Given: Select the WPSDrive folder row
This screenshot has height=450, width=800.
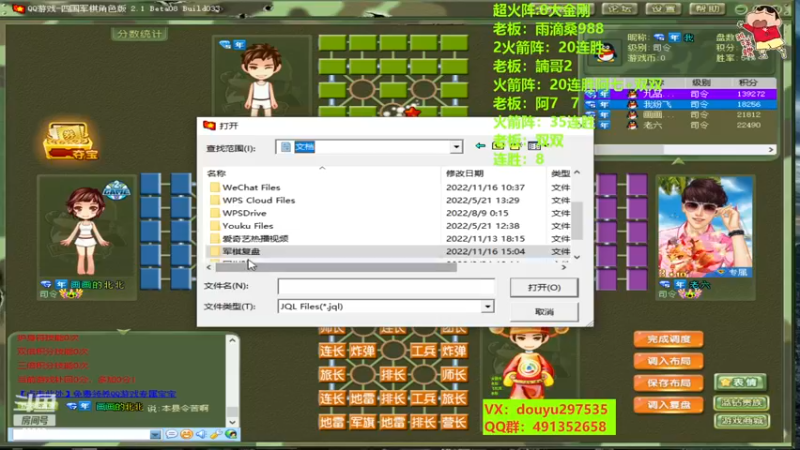Looking at the screenshot, I should click(388, 213).
